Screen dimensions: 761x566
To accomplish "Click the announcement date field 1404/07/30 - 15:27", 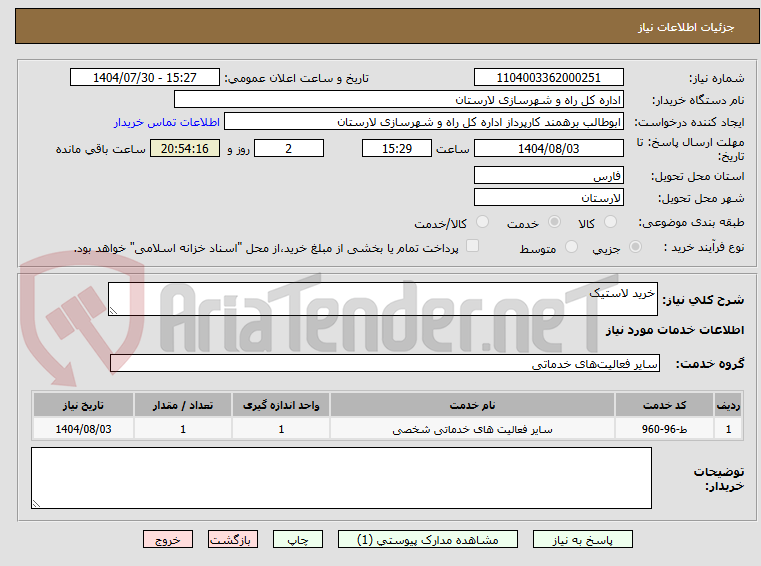I will tap(145, 77).
